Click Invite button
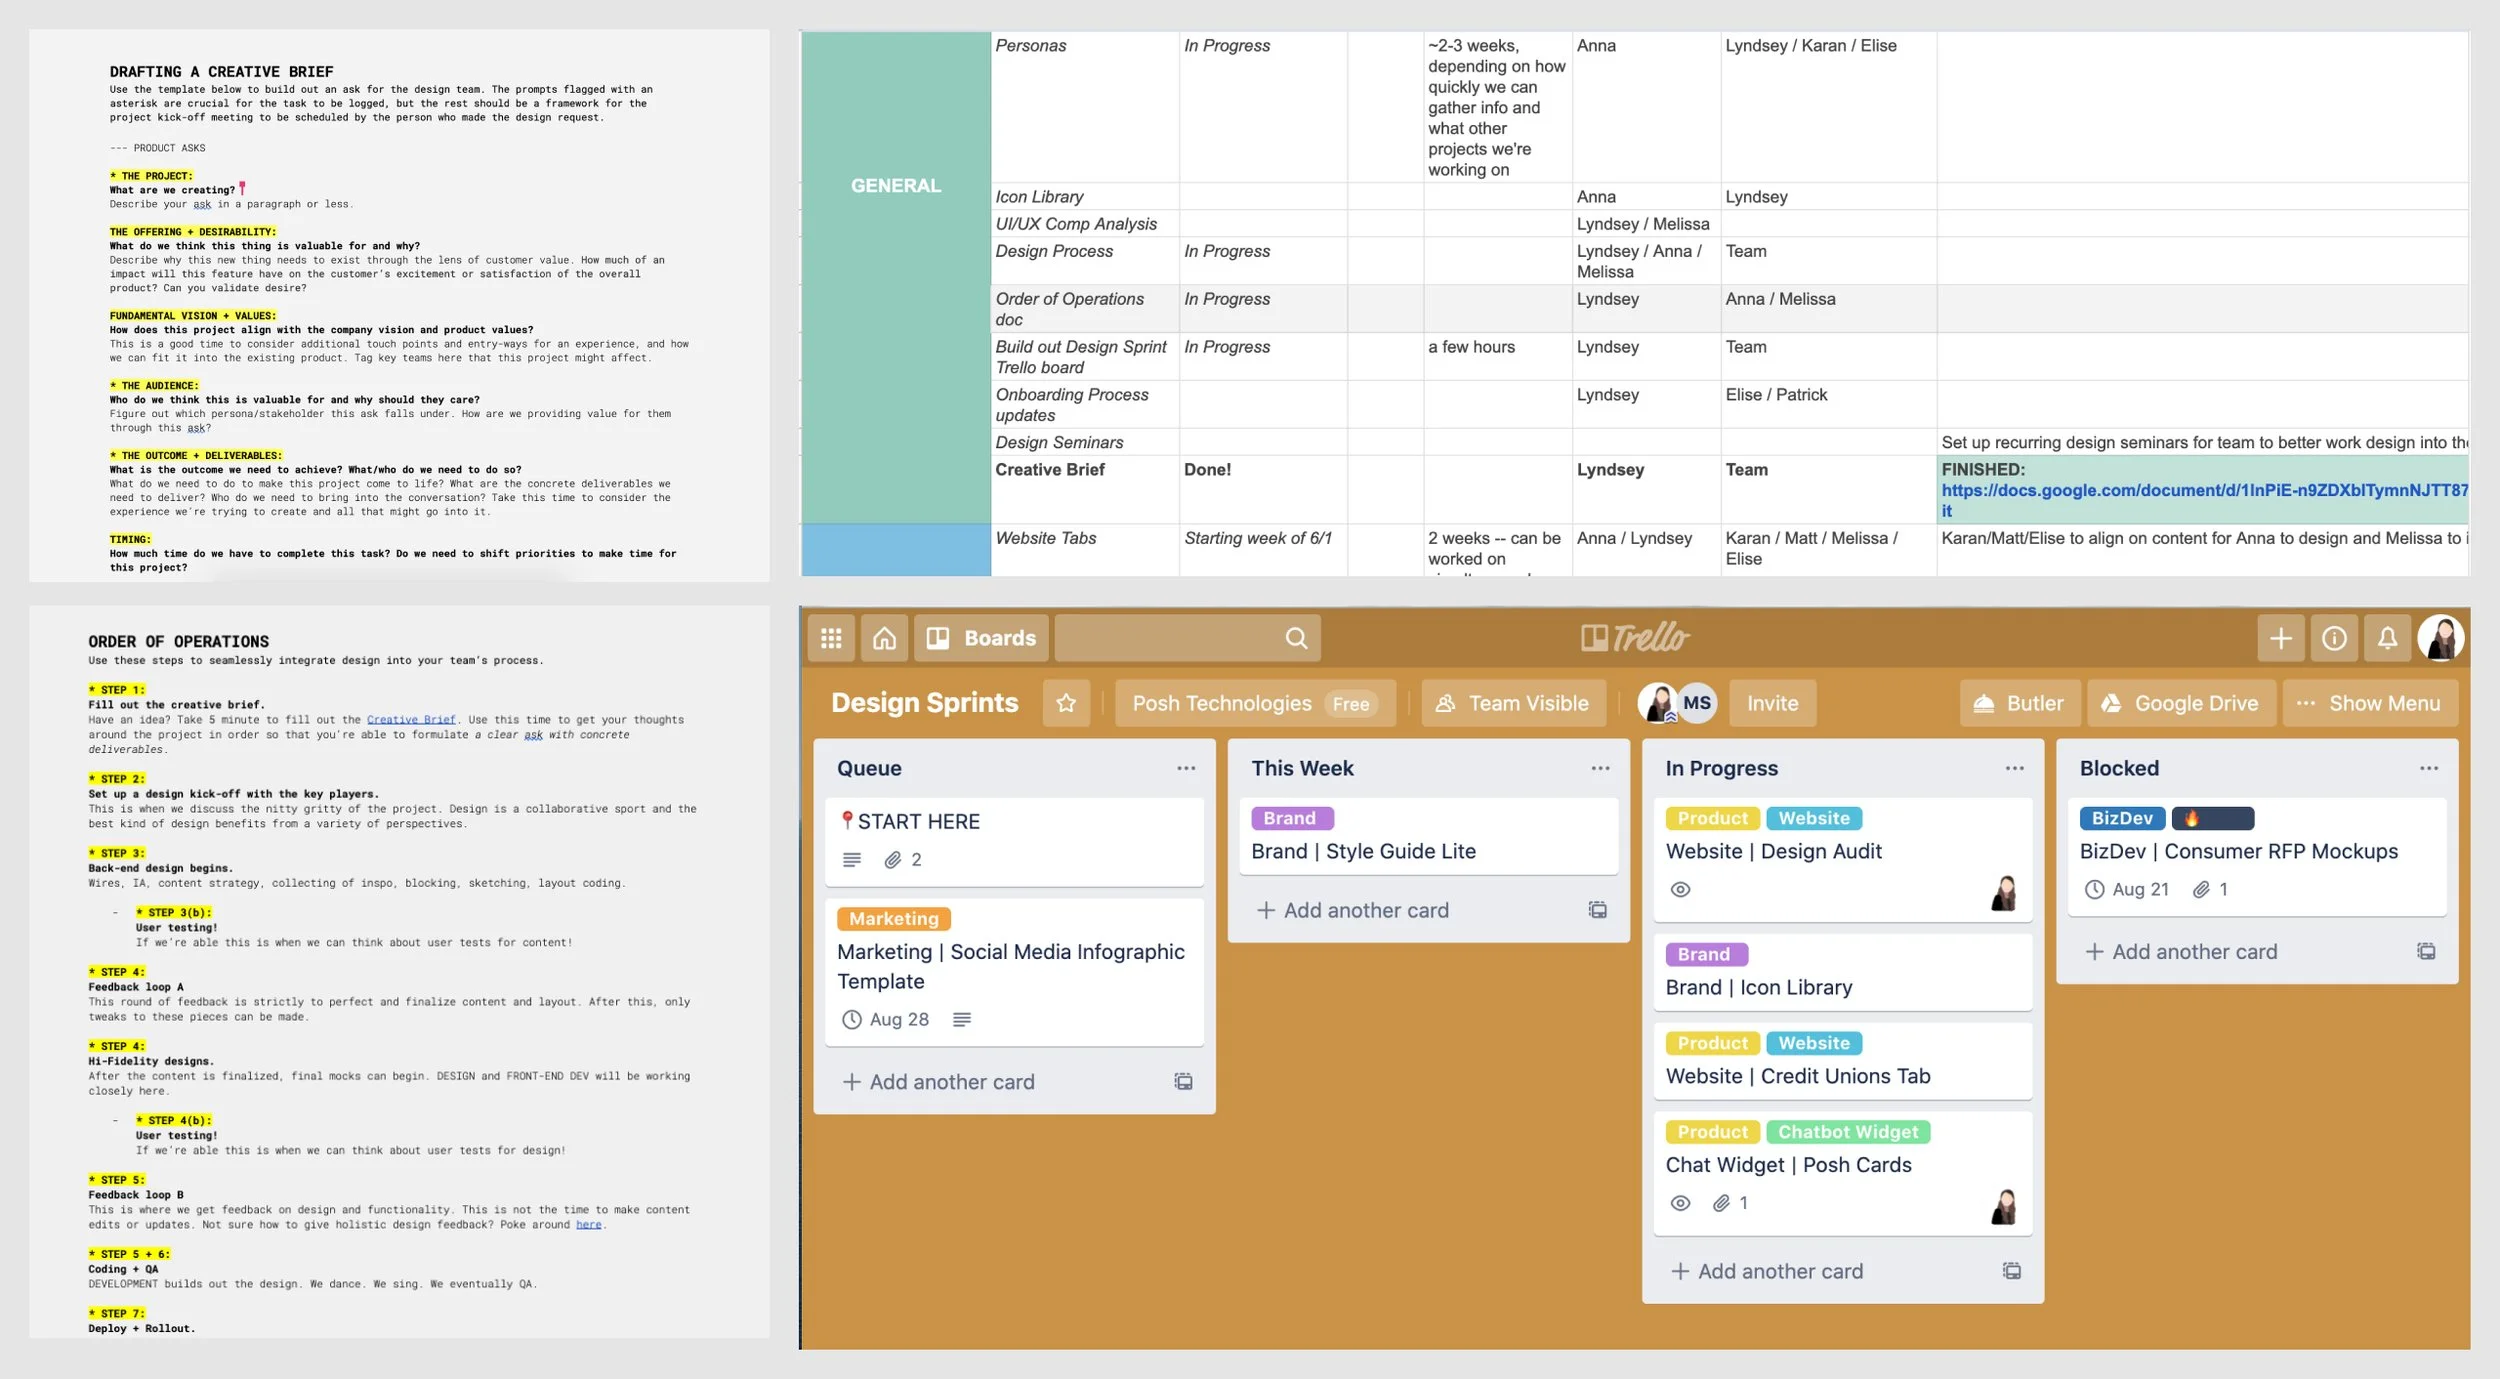 (x=1772, y=703)
